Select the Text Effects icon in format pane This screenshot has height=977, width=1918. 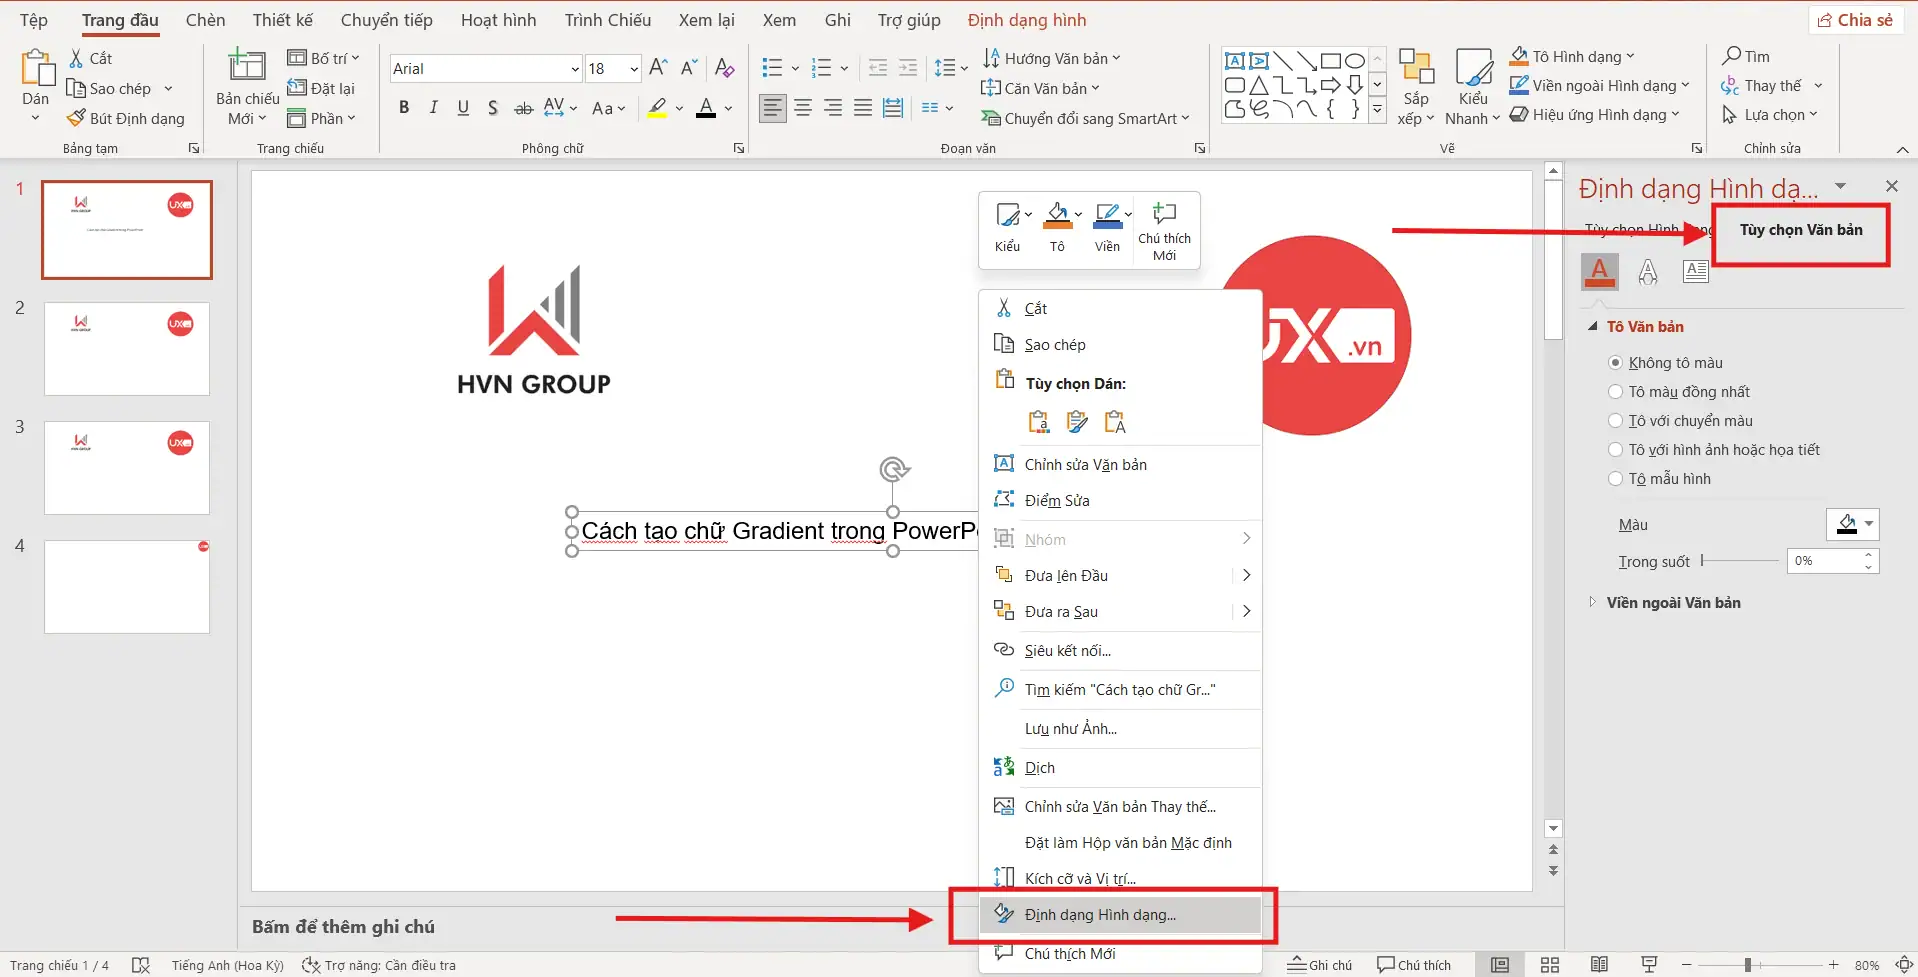point(1648,271)
